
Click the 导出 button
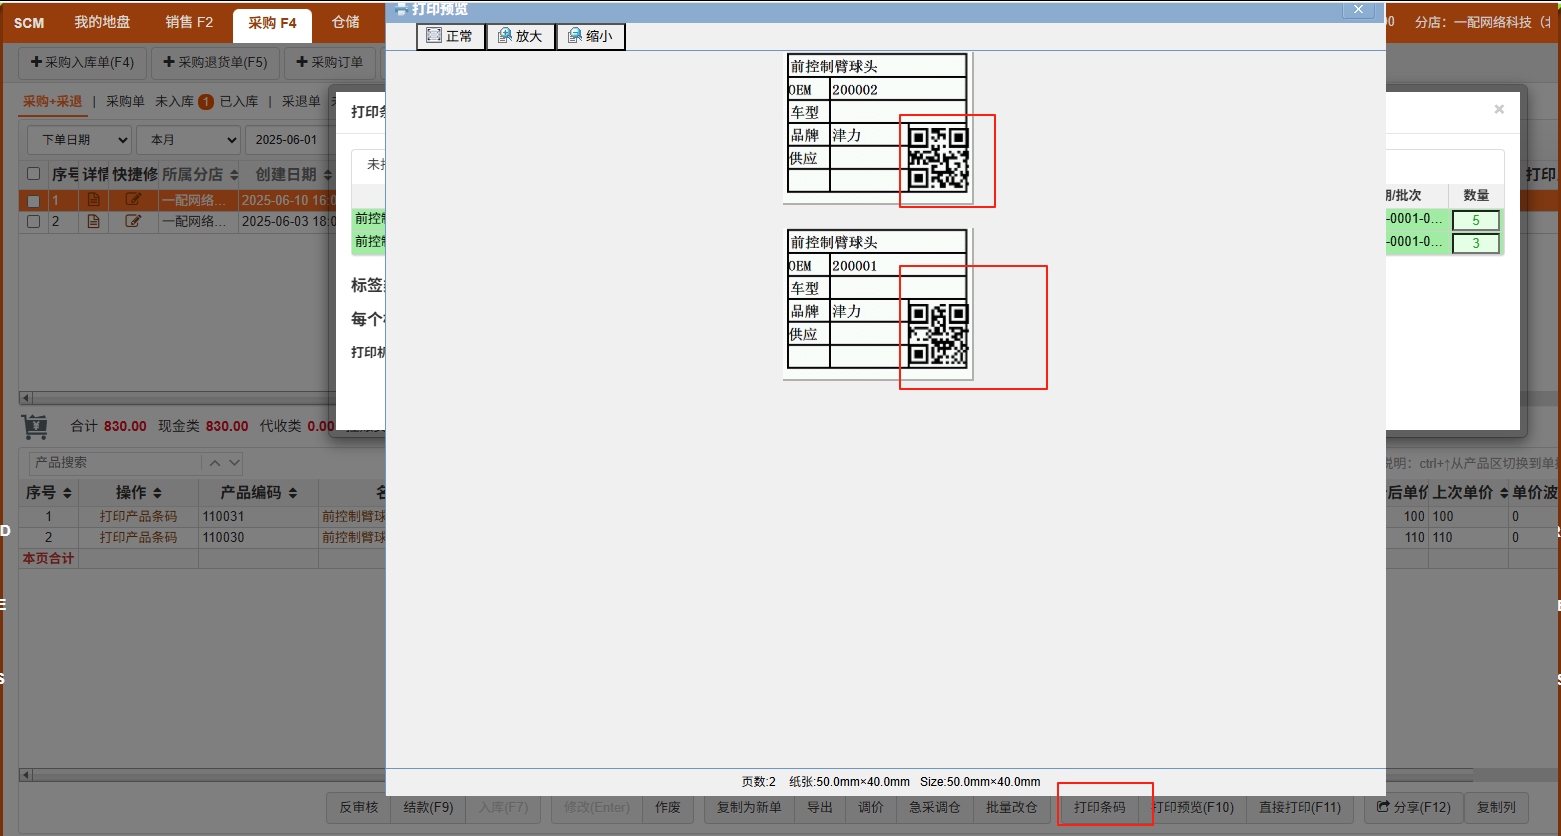point(820,807)
